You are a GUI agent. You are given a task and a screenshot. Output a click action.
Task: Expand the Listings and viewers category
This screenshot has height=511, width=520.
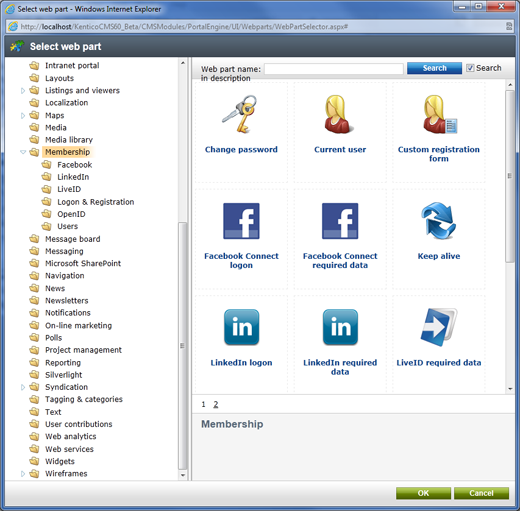[x=23, y=91]
